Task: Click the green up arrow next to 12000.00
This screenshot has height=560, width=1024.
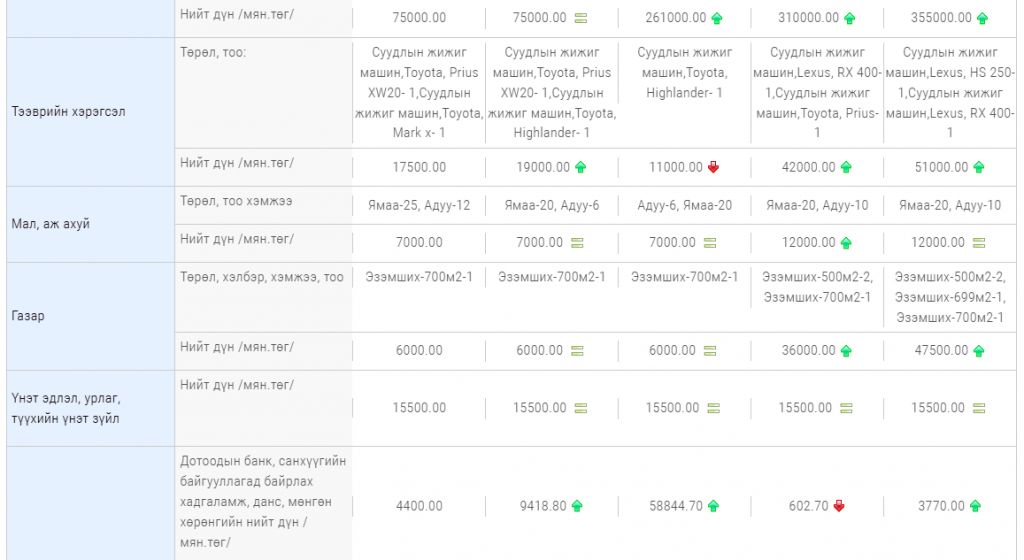Action: click(846, 243)
